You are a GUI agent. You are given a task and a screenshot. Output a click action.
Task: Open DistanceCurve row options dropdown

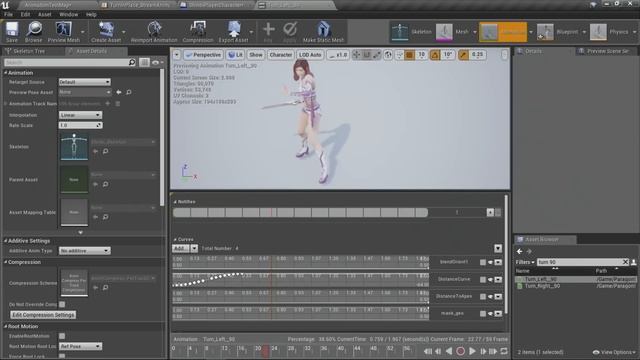(x=498, y=280)
